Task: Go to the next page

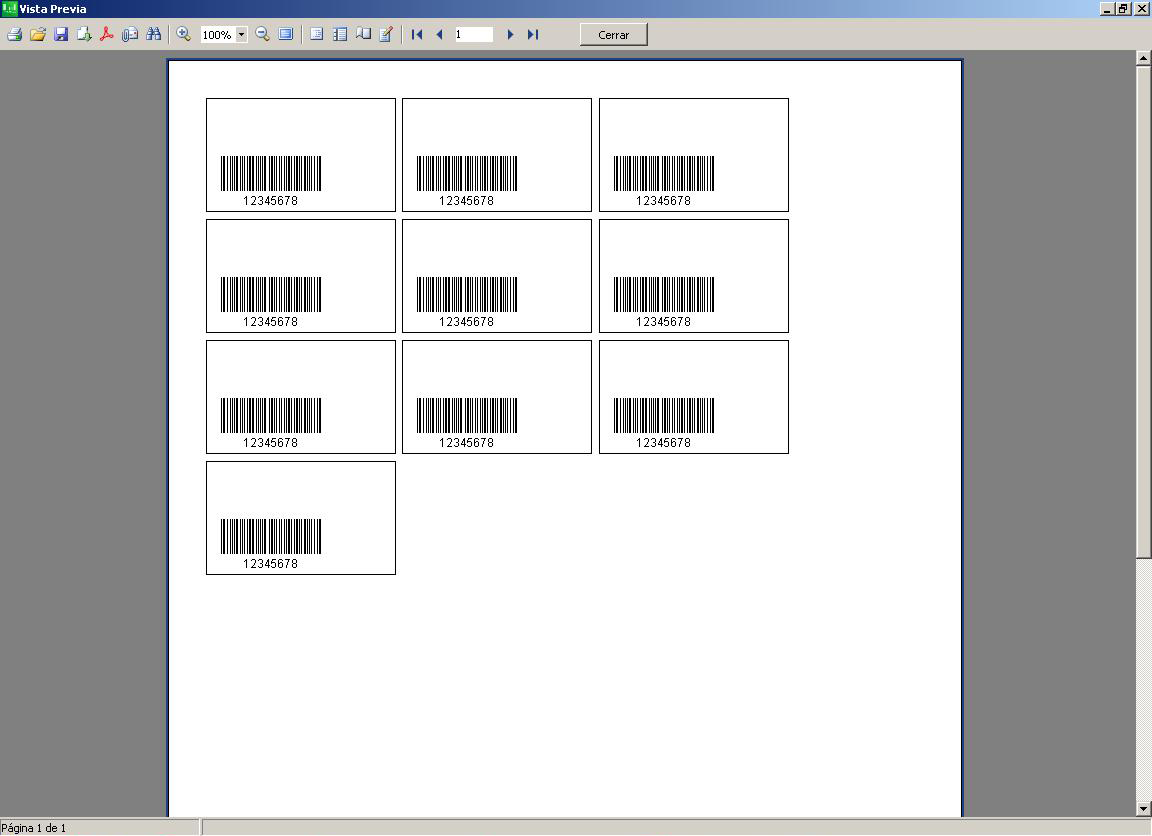Action: (x=510, y=35)
